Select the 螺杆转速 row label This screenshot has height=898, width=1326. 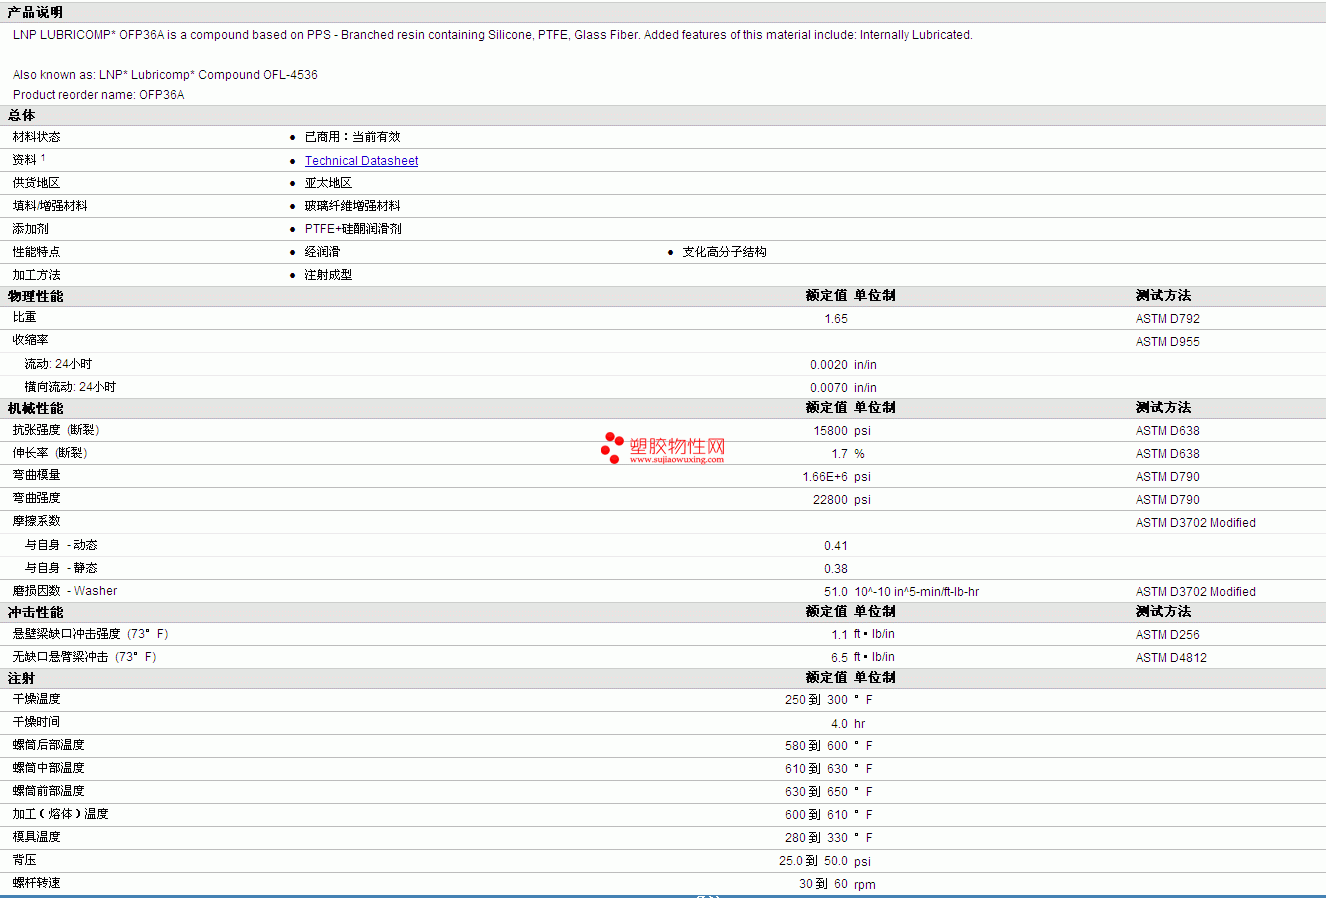point(36,883)
